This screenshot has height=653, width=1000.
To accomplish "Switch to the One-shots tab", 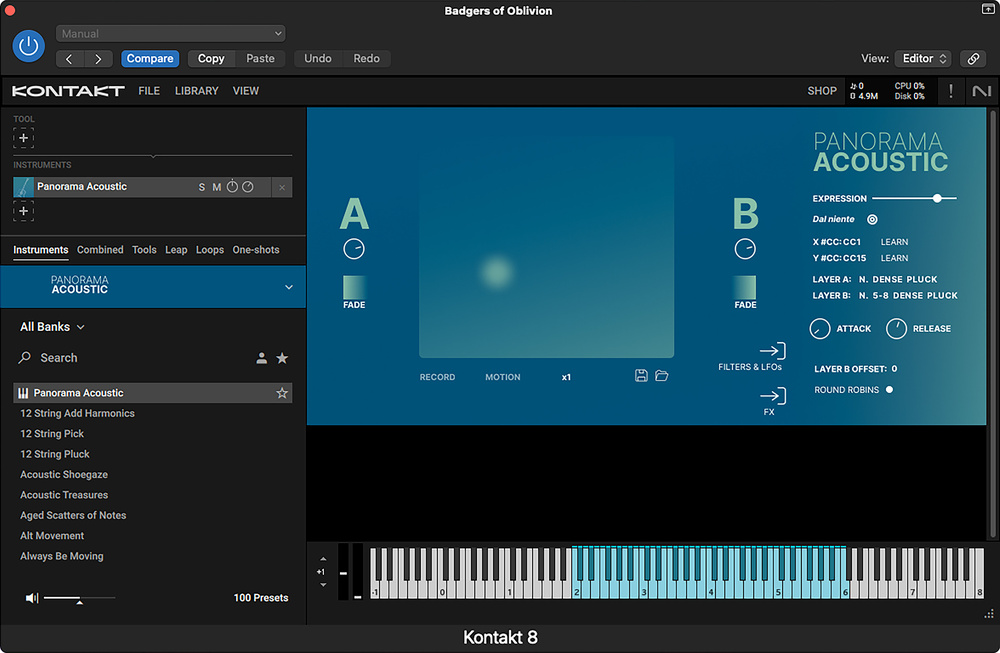I will 256,249.
